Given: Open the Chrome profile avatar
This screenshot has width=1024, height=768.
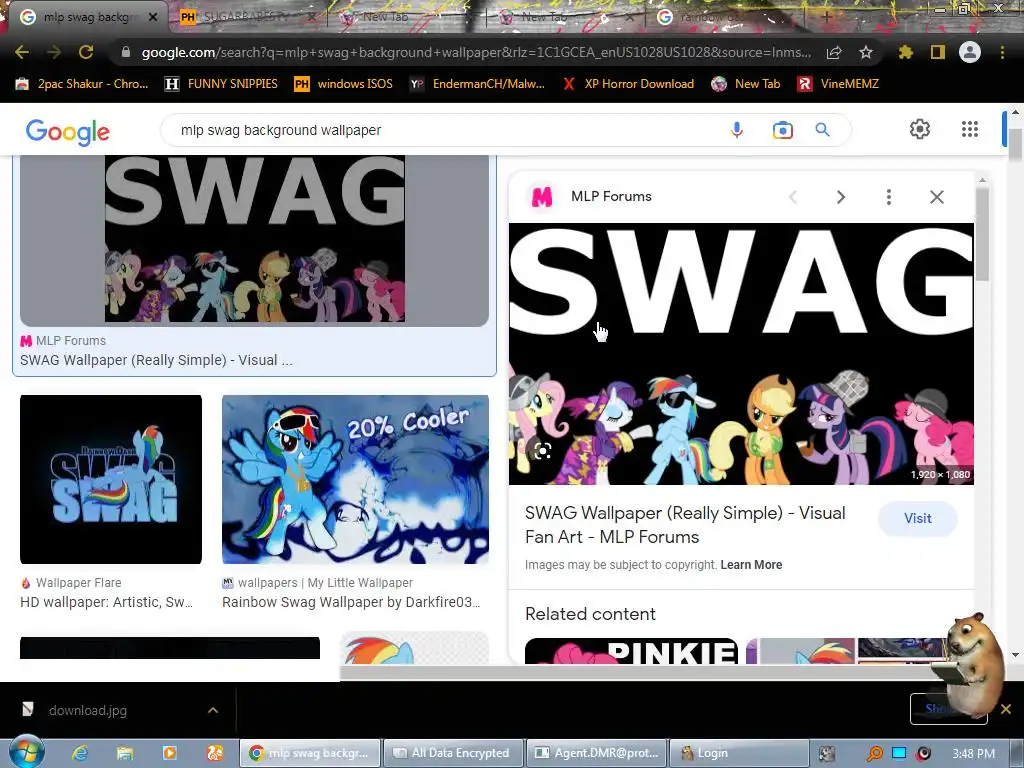Looking at the screenshot, I should 970,52.
